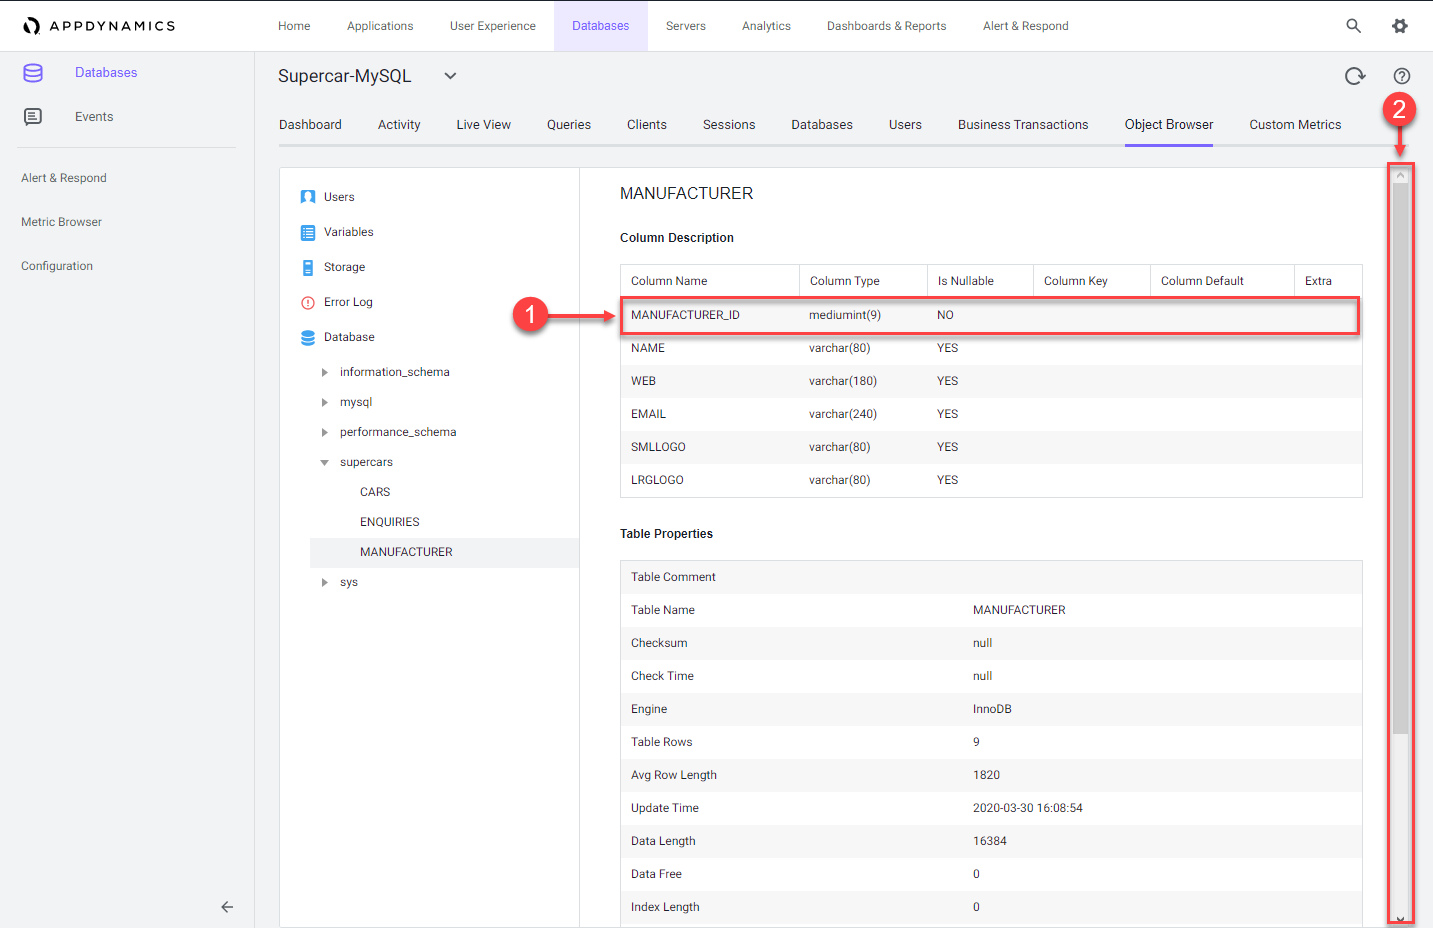Screen dimensions: 1433x928
Task: Click the Column Default header
Action: click(1202, 281)
